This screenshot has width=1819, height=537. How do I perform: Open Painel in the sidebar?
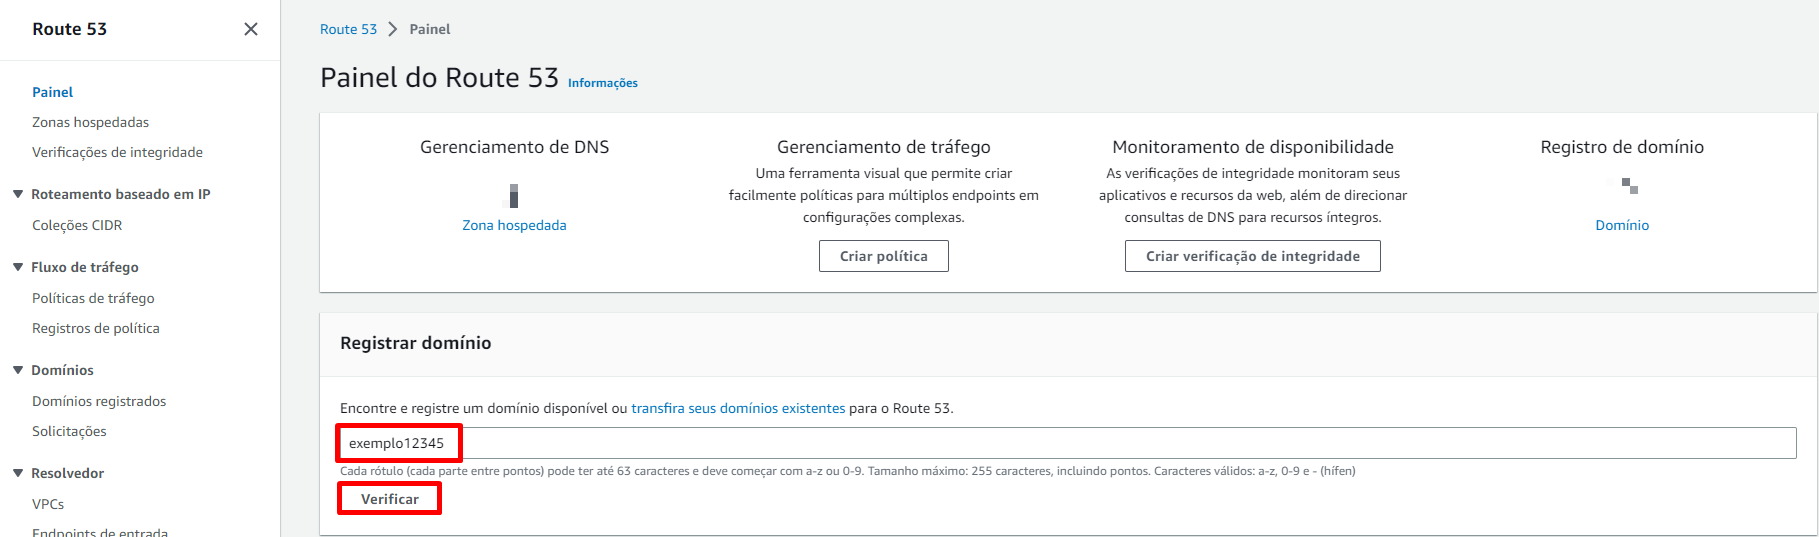(53, 92)
